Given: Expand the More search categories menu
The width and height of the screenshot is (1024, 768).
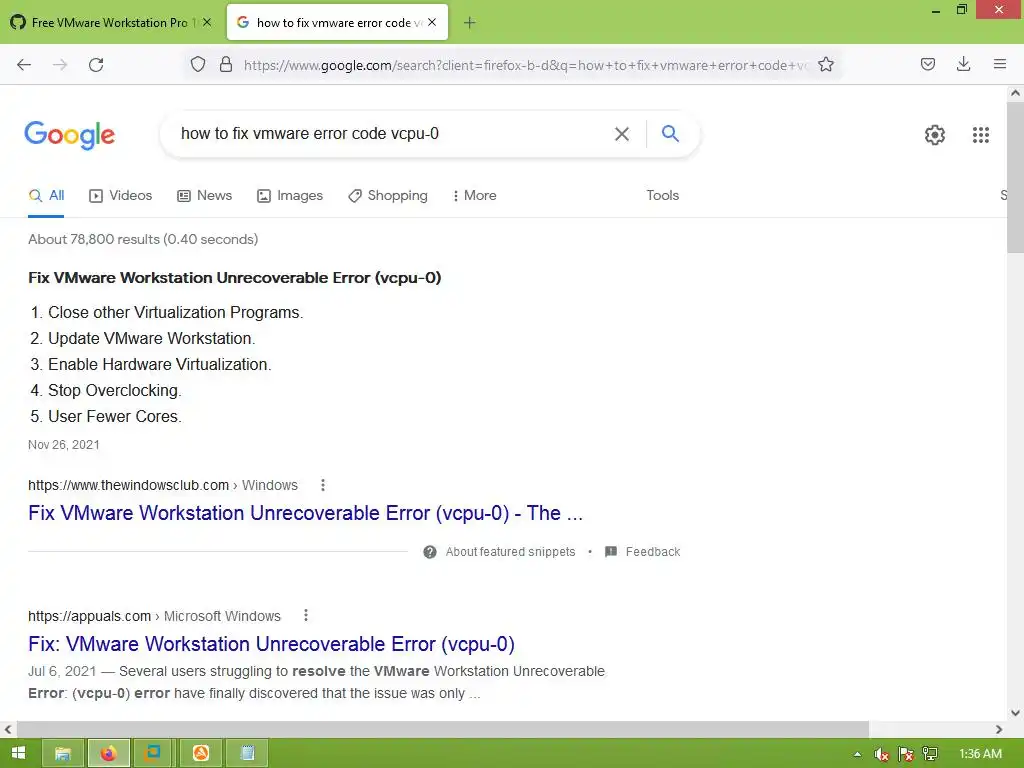Looking at the screenshot, I should (475, 195).
